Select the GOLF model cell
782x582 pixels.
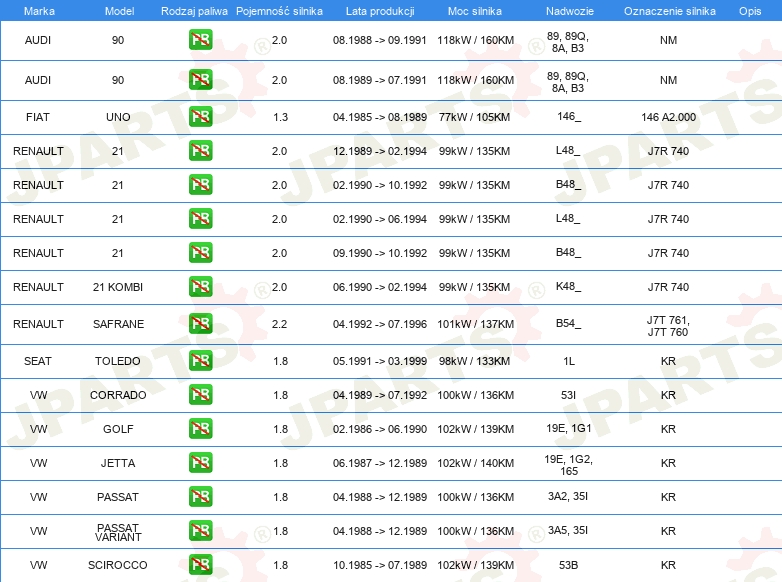point(118,429)
